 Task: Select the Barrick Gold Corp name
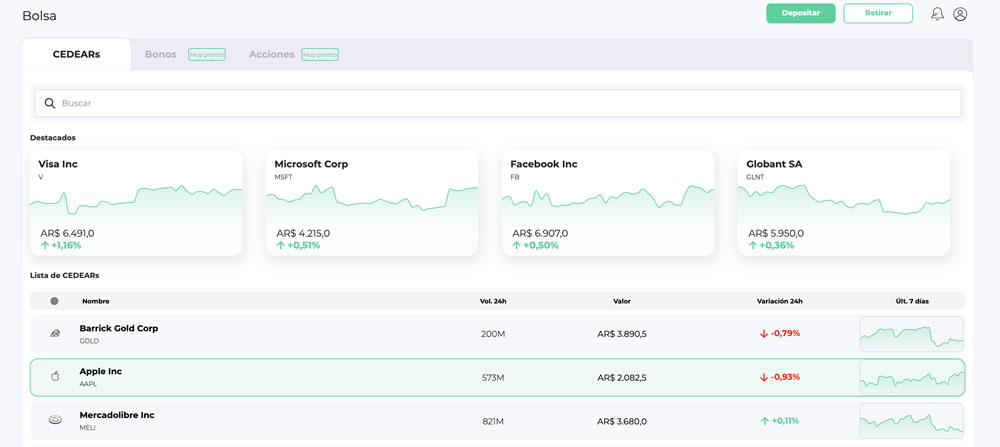coord(119,328)
